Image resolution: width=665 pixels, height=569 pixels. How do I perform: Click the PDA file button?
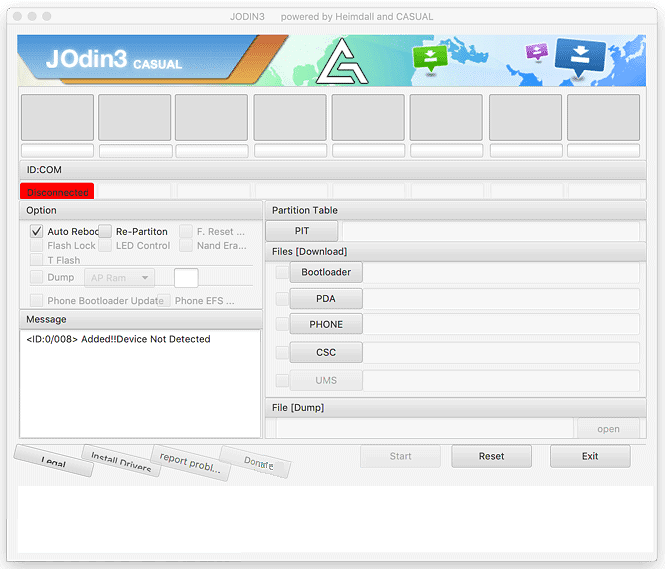[326, 299]
